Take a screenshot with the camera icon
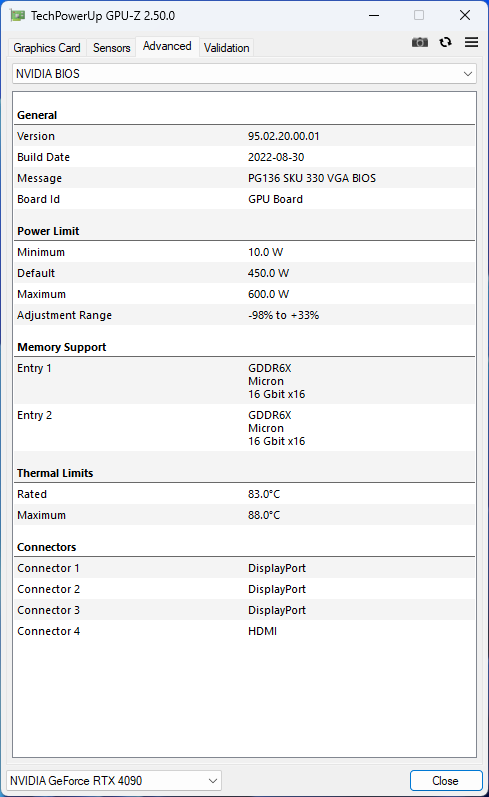Screen dimensions: 489x797 tap(419, 42)
